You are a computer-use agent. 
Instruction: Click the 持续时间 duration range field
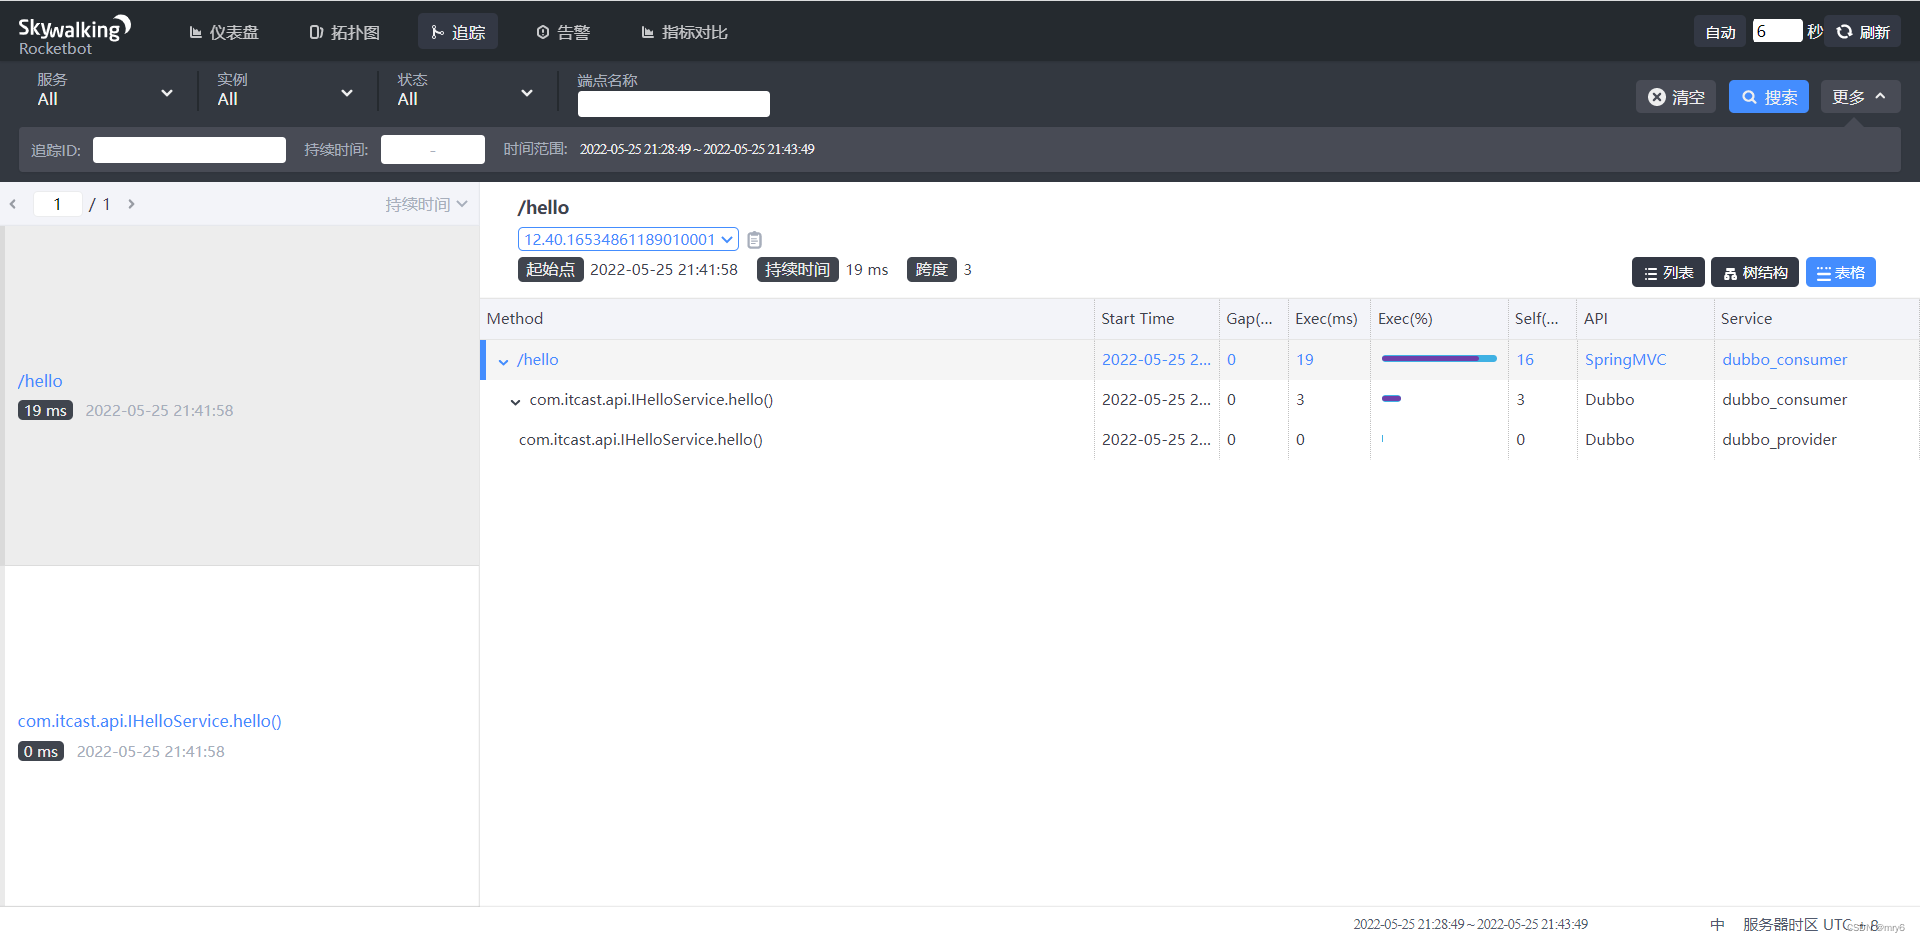click(433, 150)
